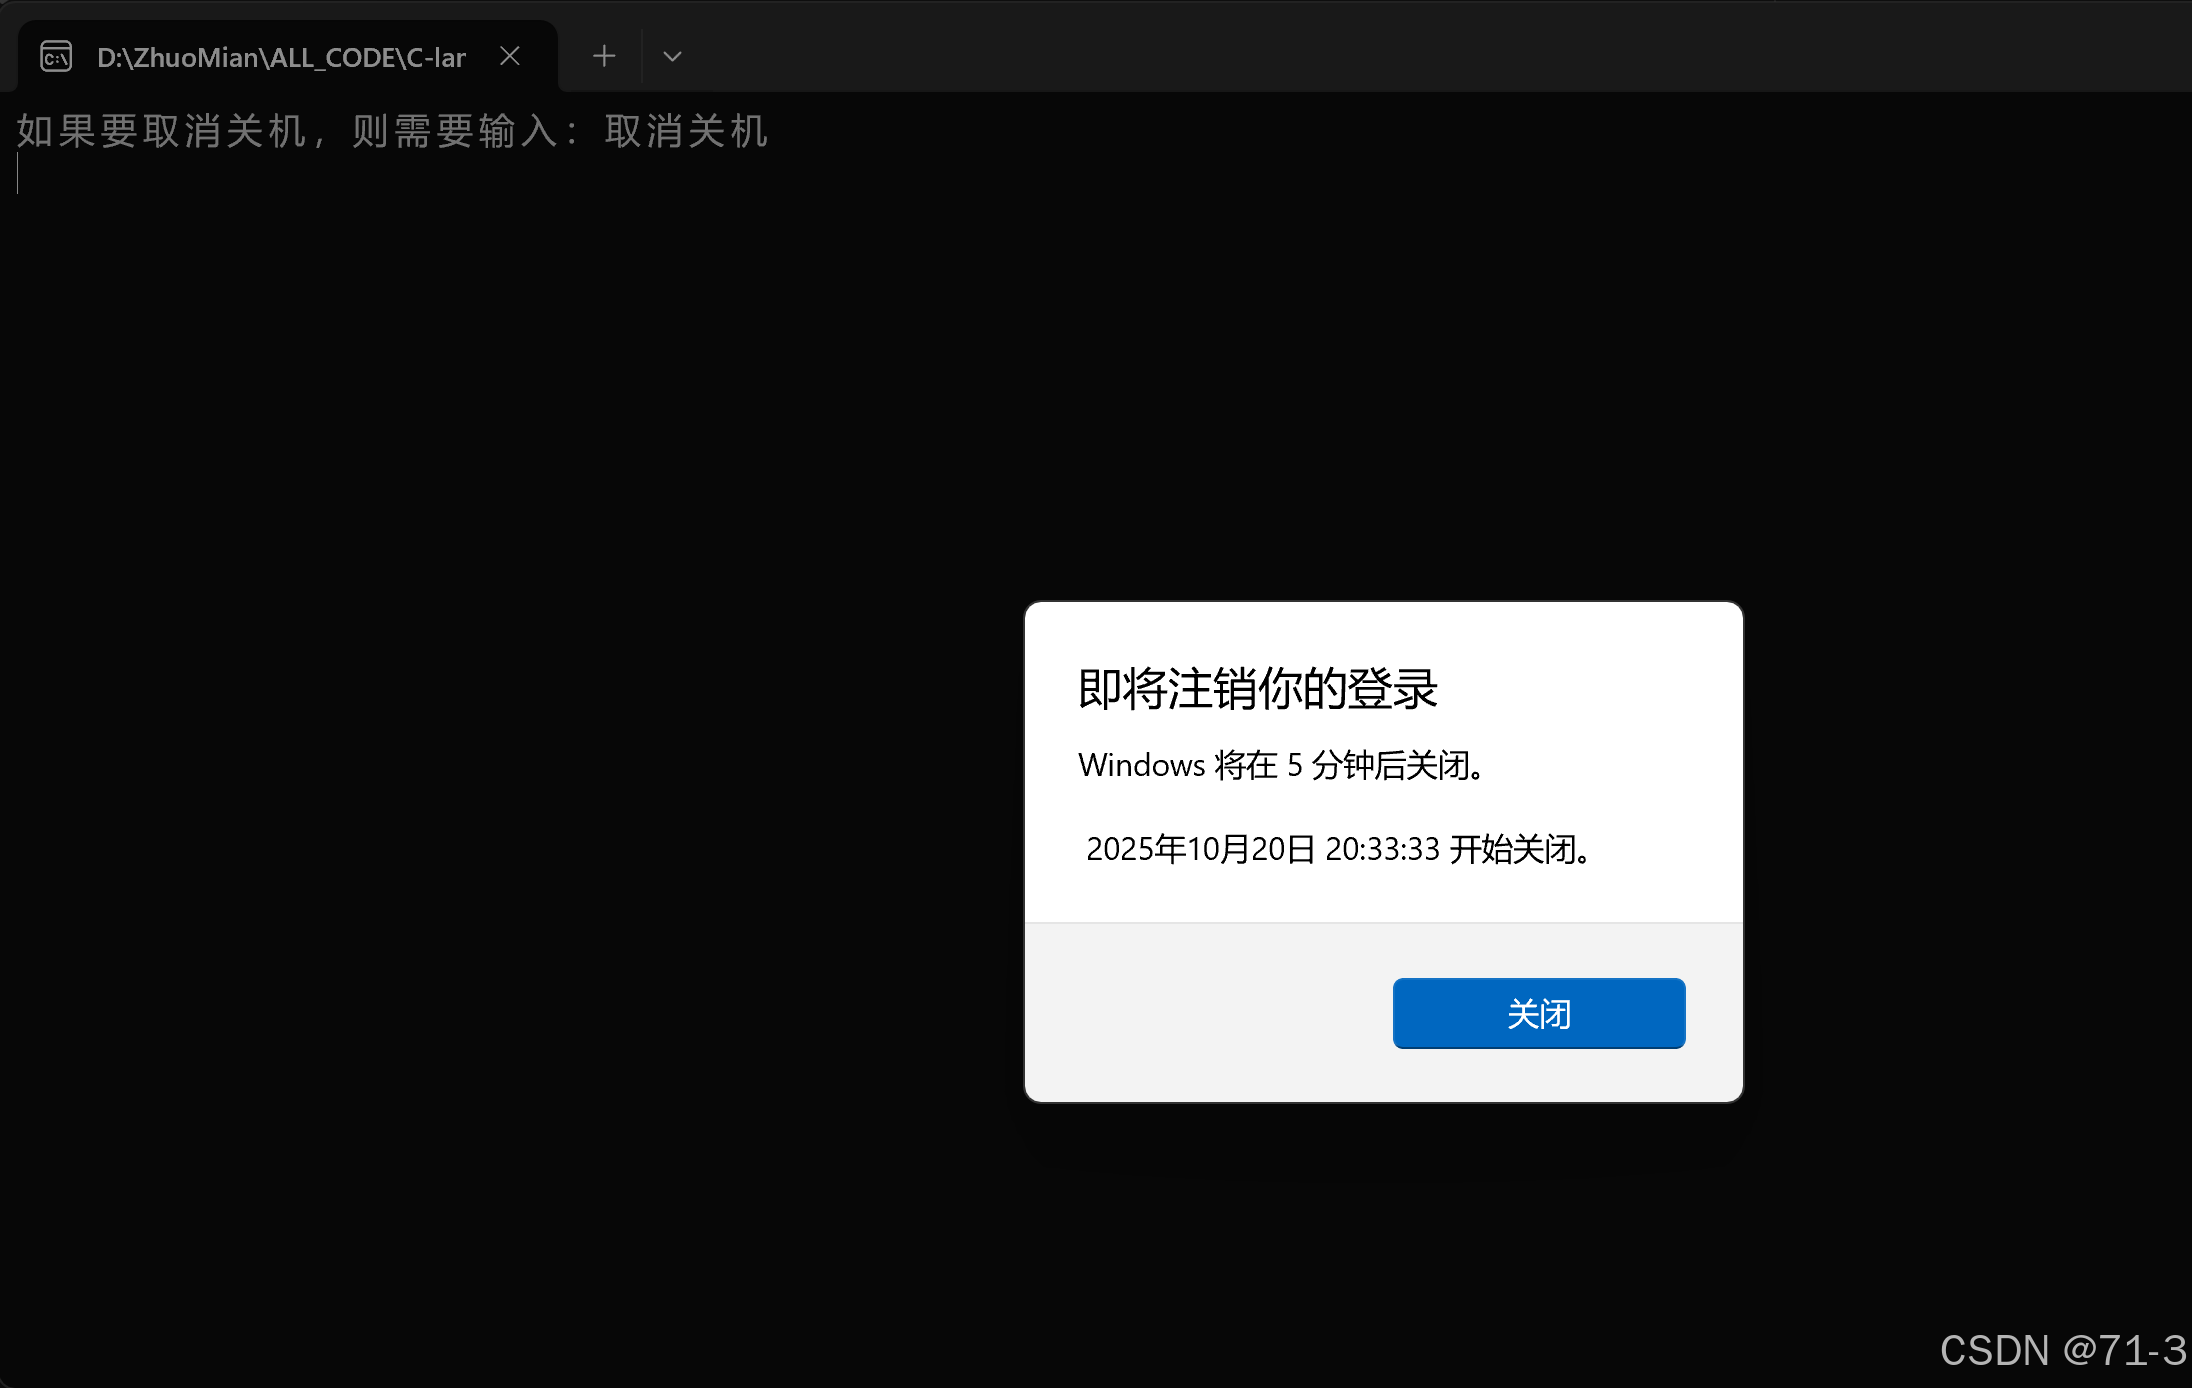Click the gray footer area of the dialog
2192x1388 pixels.
point(1200,1012)
